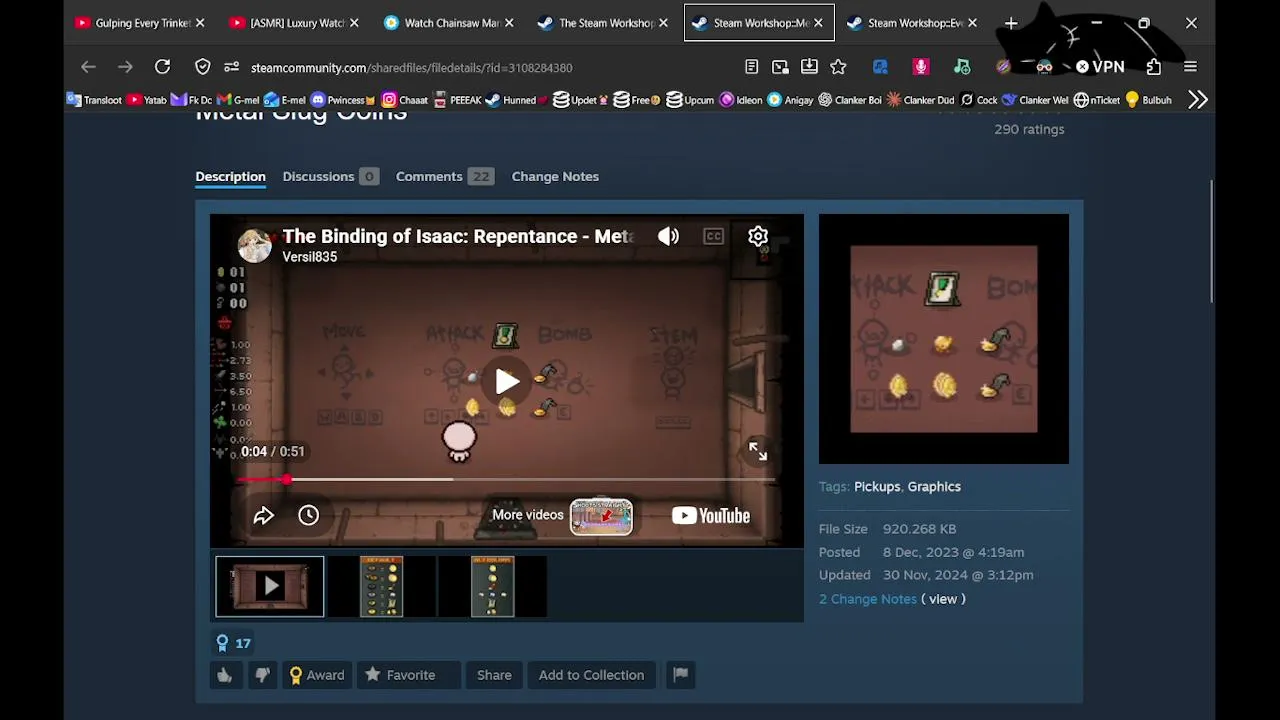The image size is (1280, 720).
Task: Open the extensions puzzle-piece menu
Action: [x=1154, y=67]
